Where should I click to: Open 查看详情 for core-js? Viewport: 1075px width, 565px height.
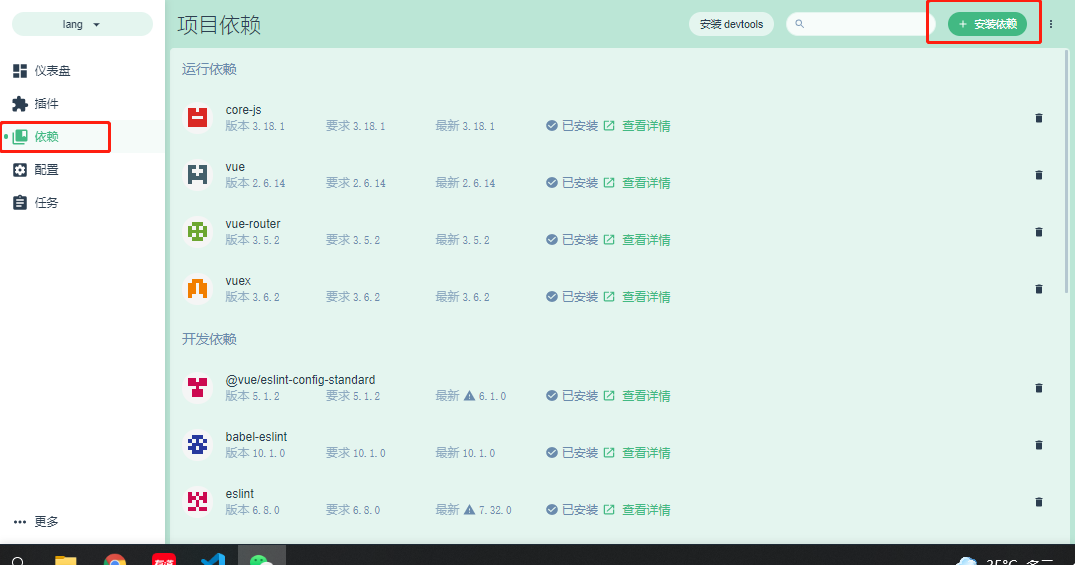pyautogui.click(x=637, y=126)
